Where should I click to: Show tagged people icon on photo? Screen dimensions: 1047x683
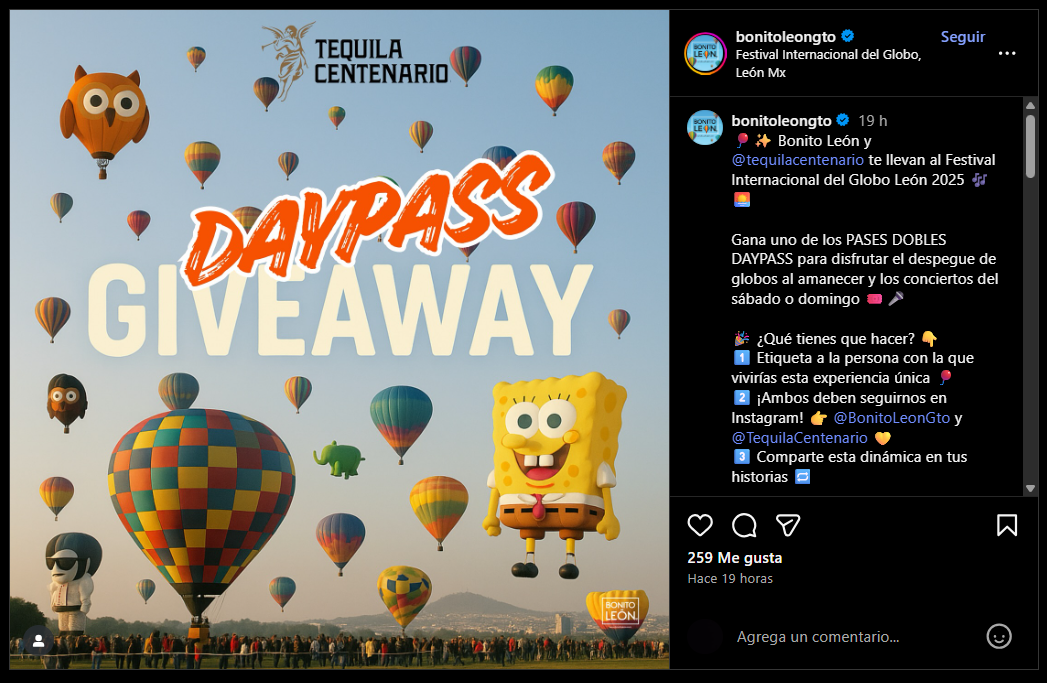click(39, 641)
